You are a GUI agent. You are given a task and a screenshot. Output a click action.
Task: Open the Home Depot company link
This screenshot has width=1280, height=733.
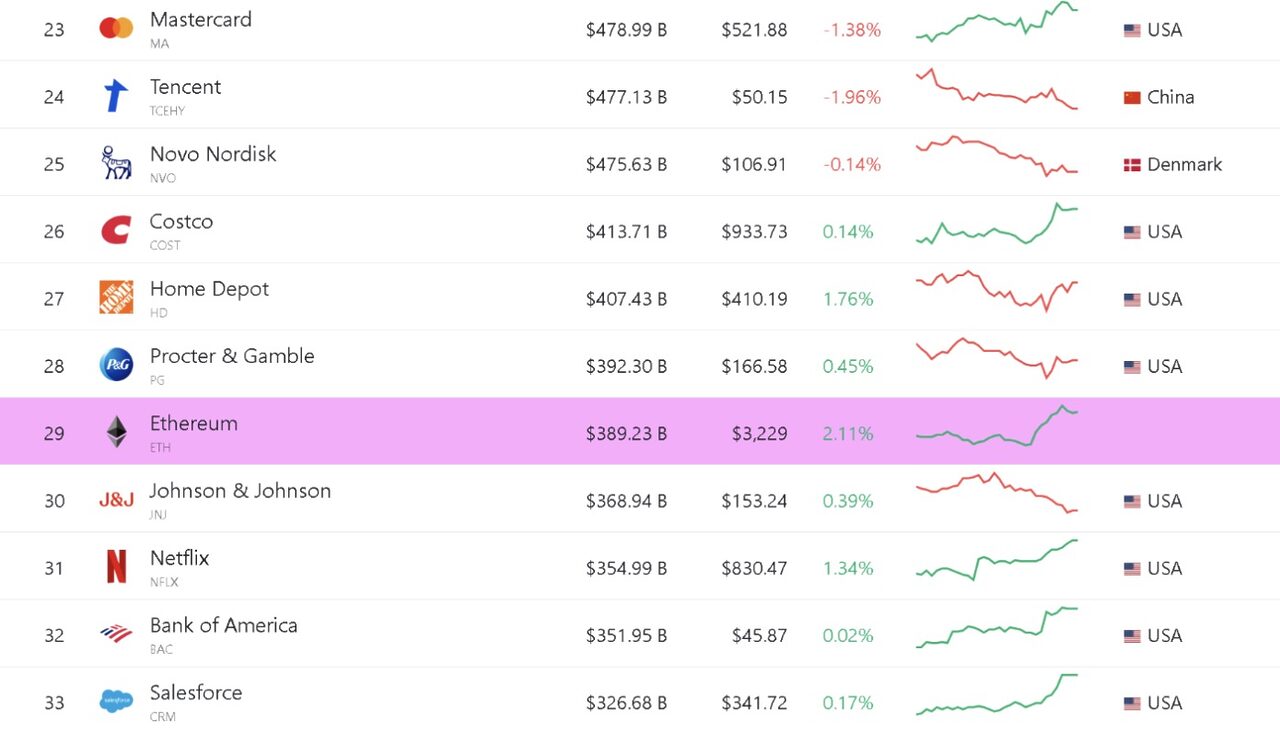[209, 289]
